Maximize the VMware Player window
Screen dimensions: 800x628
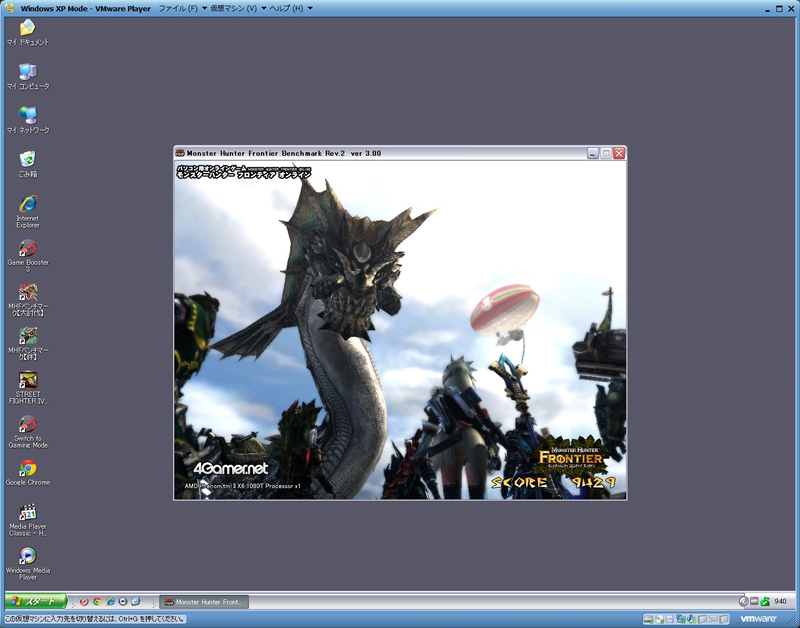click(779, 9)
